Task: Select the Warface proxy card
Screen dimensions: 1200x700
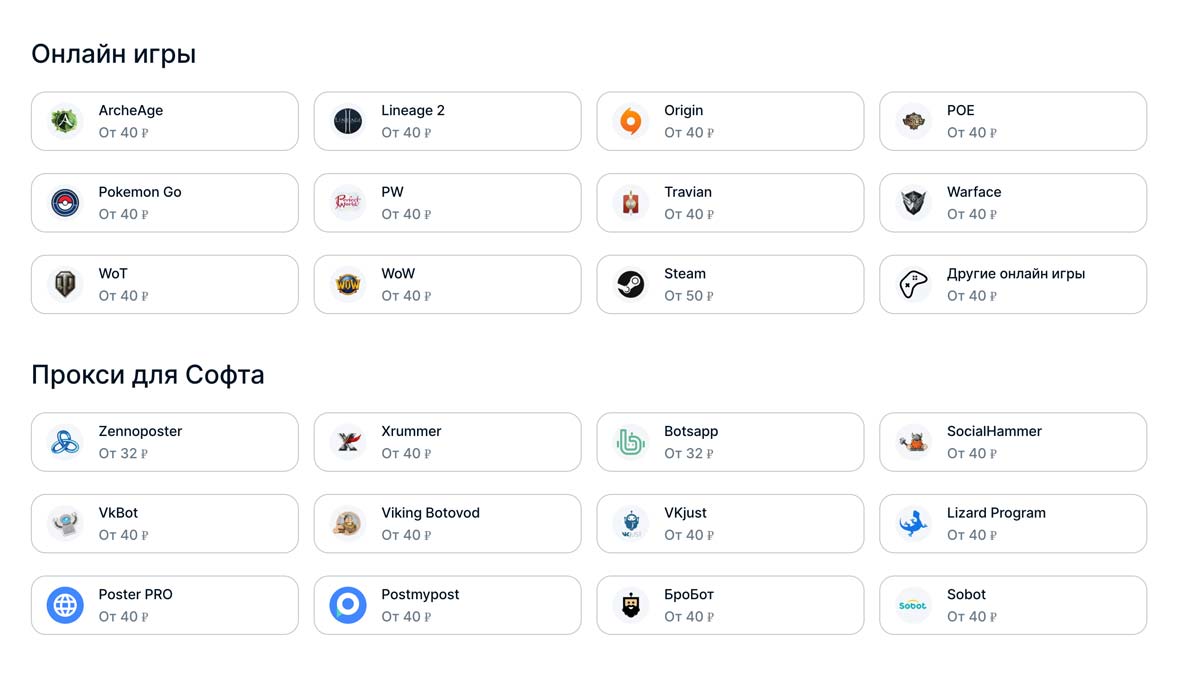Action: (1013, 203)
